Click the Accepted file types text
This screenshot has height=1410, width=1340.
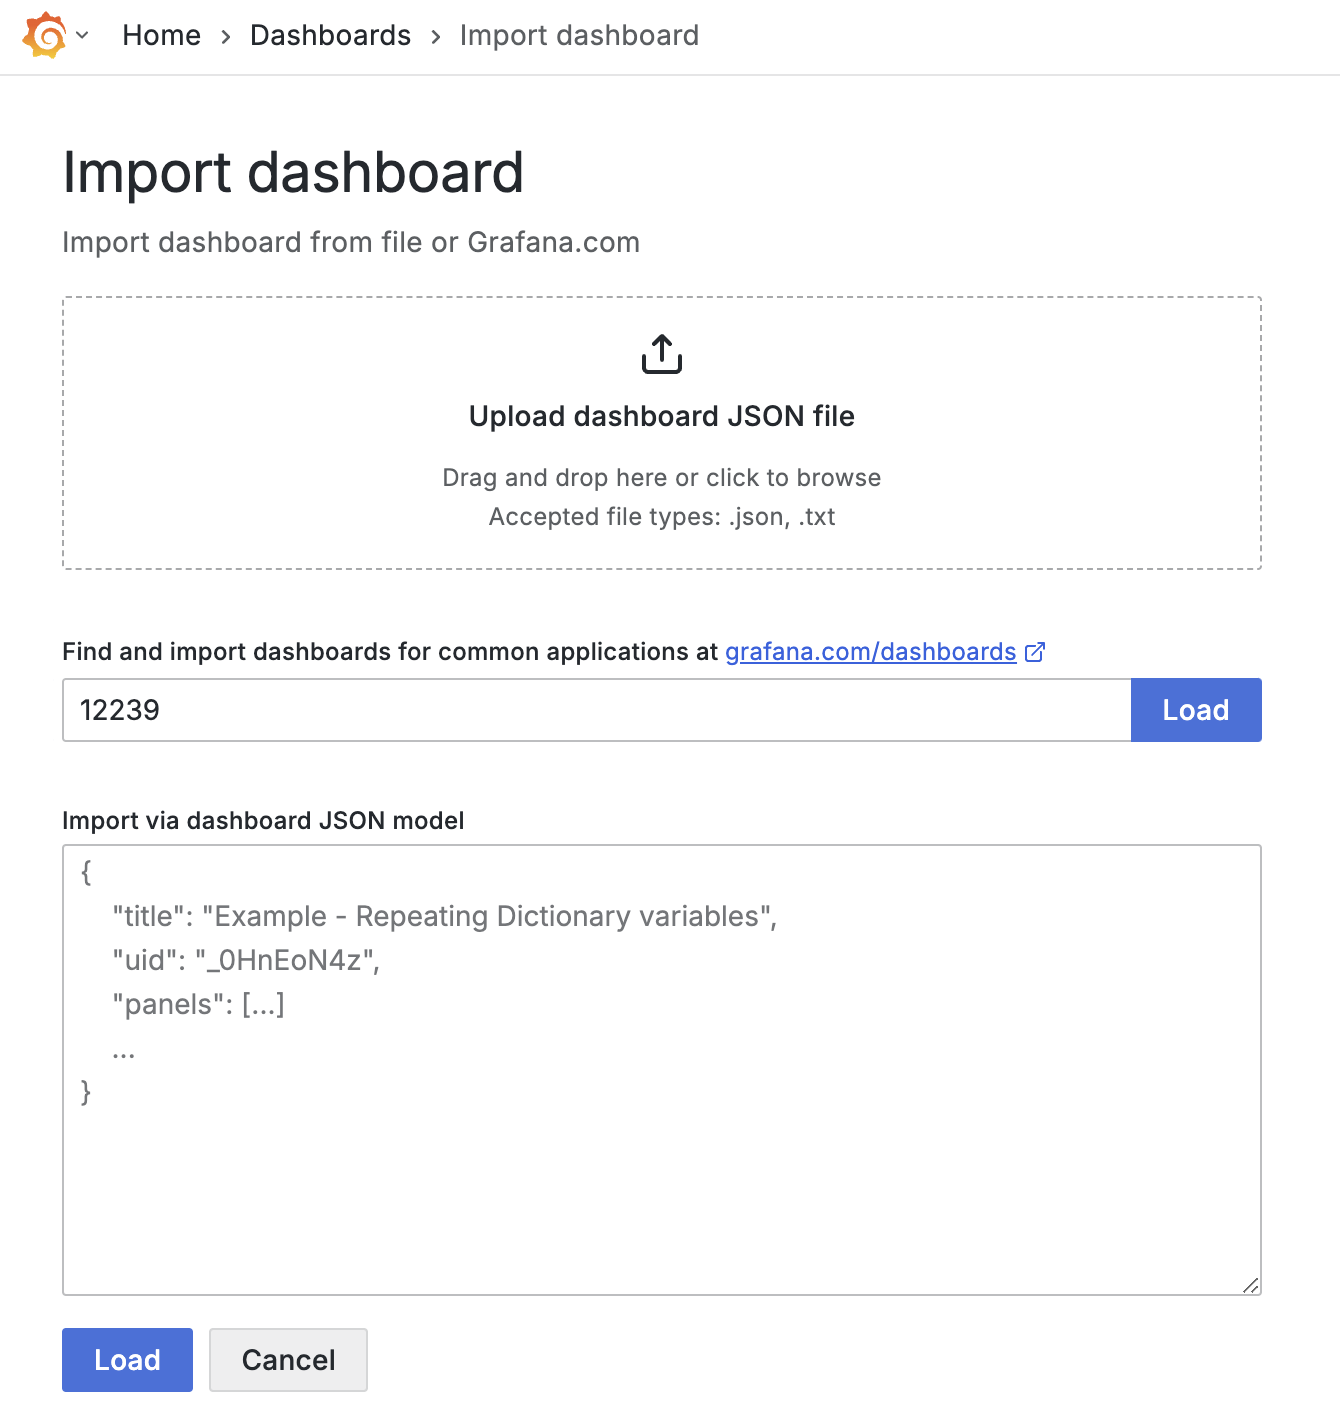(x=662, y=516)
